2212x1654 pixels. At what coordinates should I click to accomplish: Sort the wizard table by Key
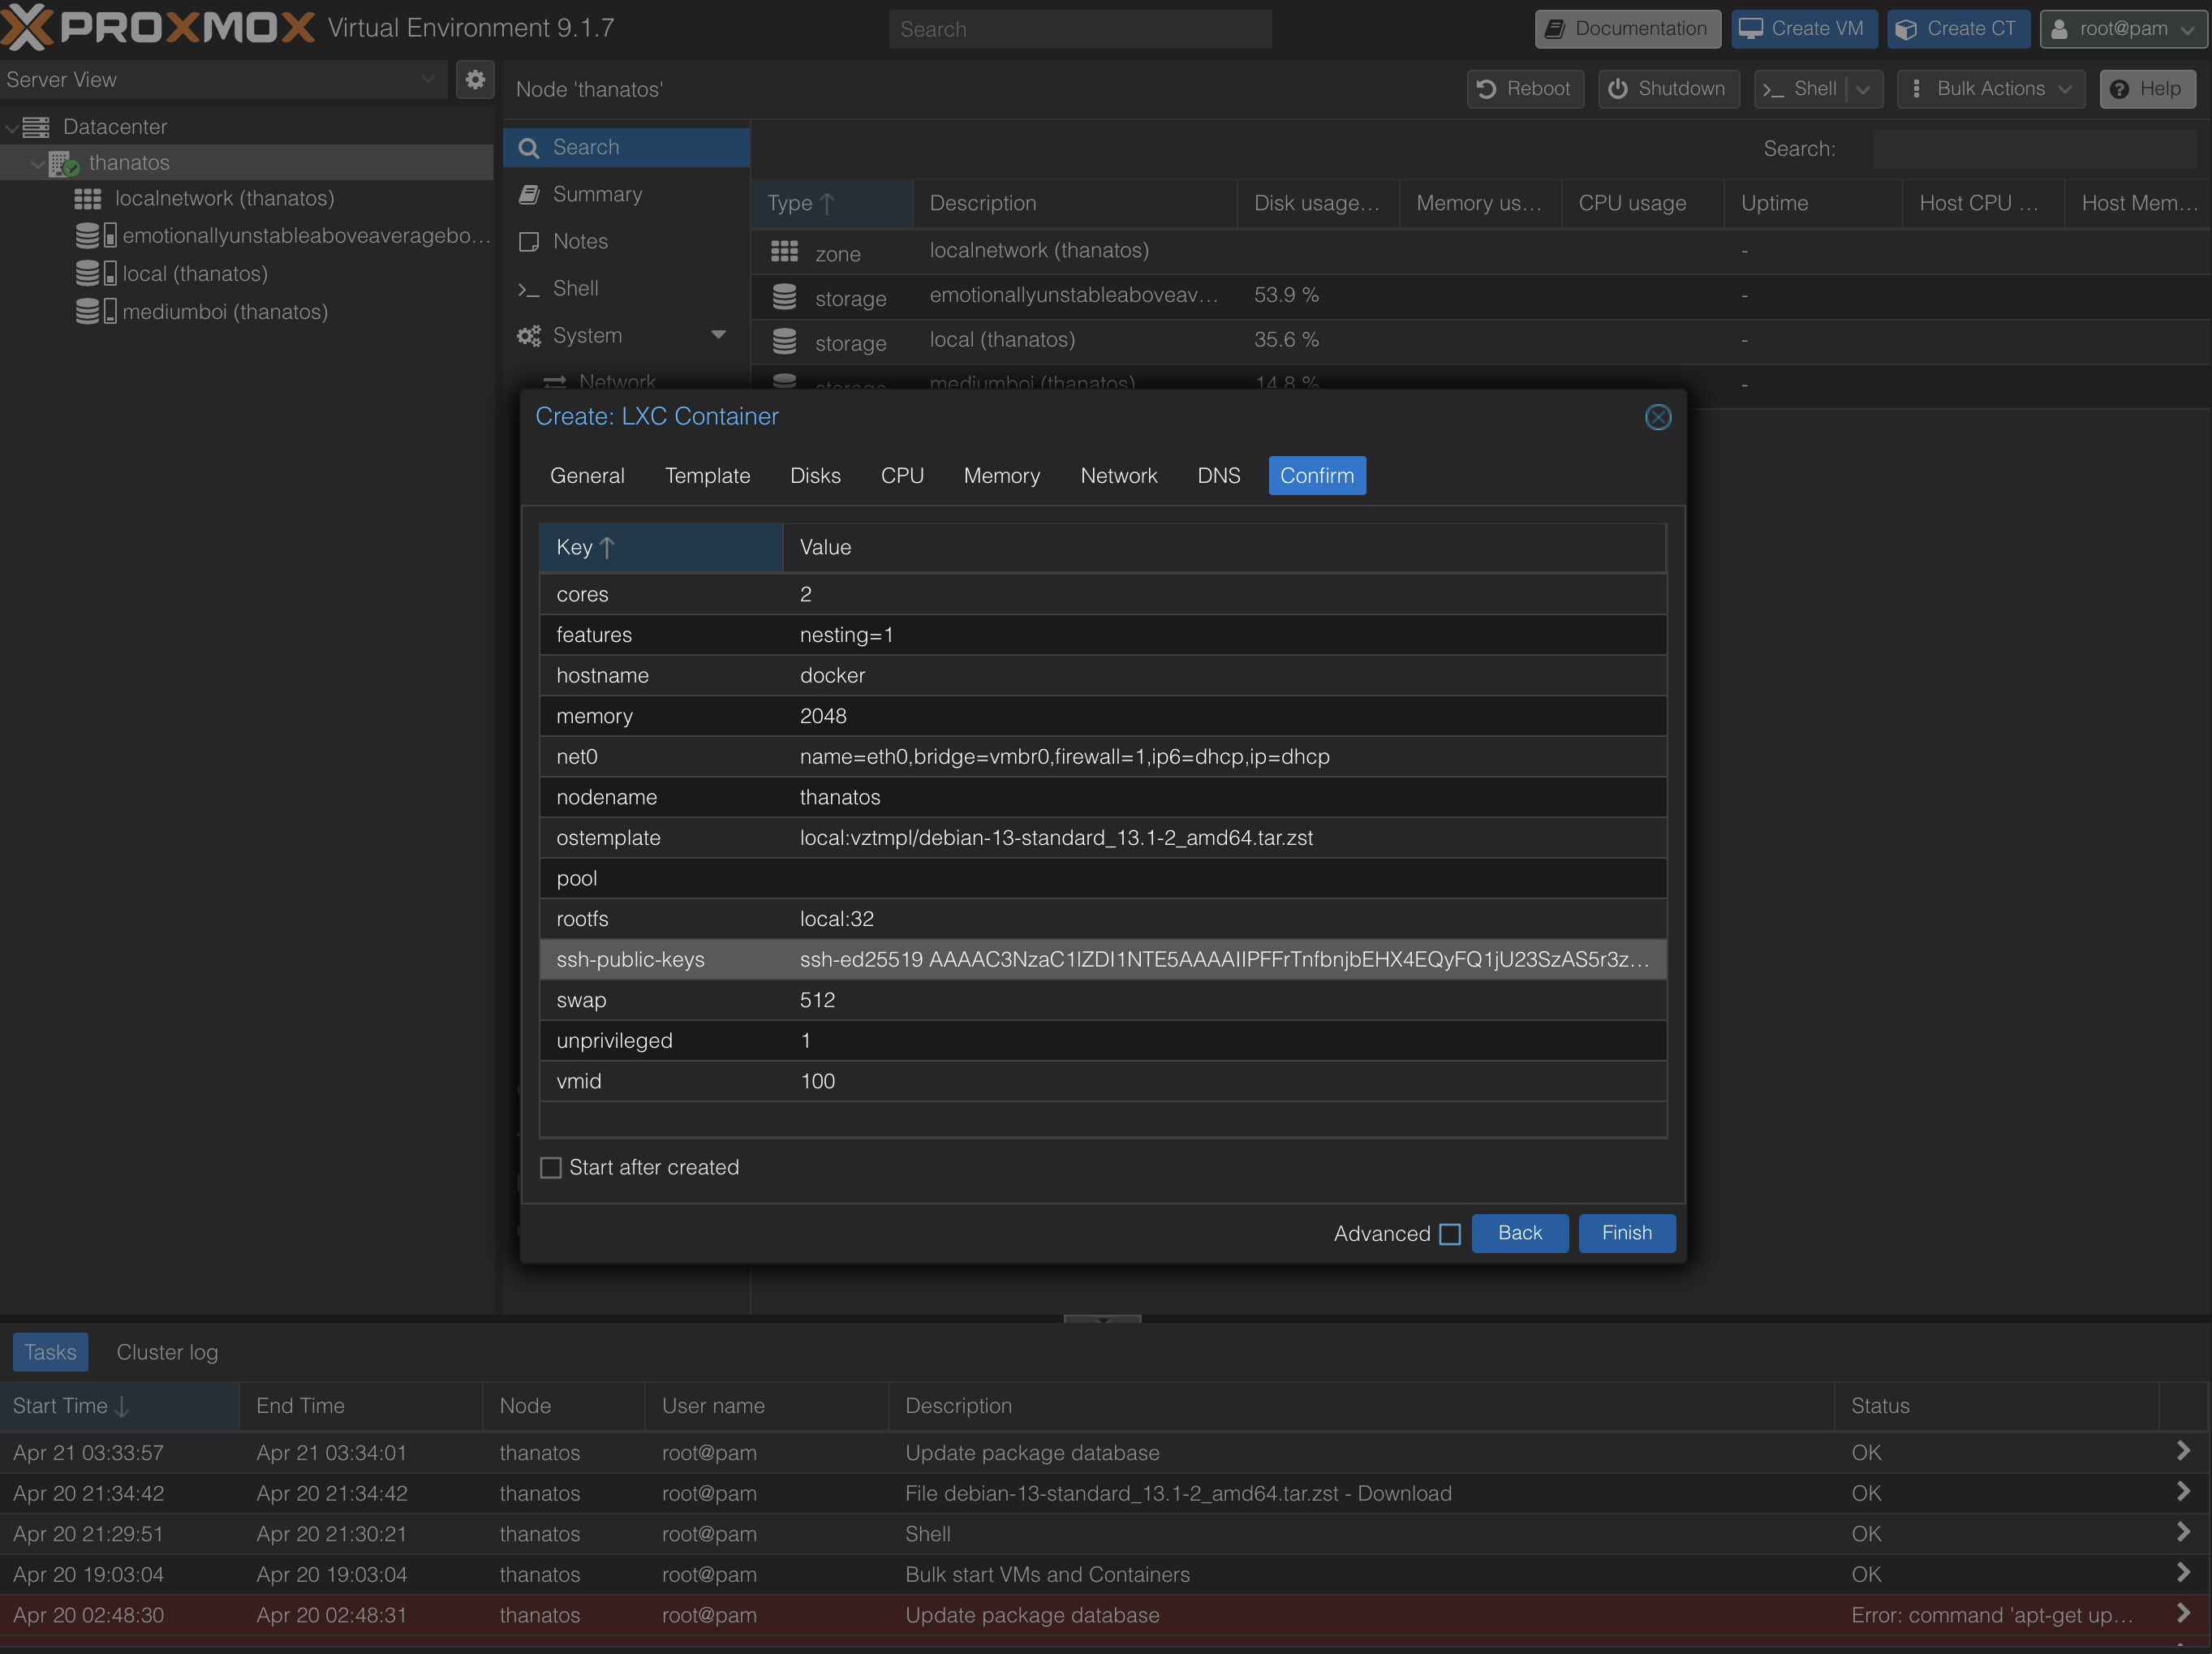coord(661,547)
